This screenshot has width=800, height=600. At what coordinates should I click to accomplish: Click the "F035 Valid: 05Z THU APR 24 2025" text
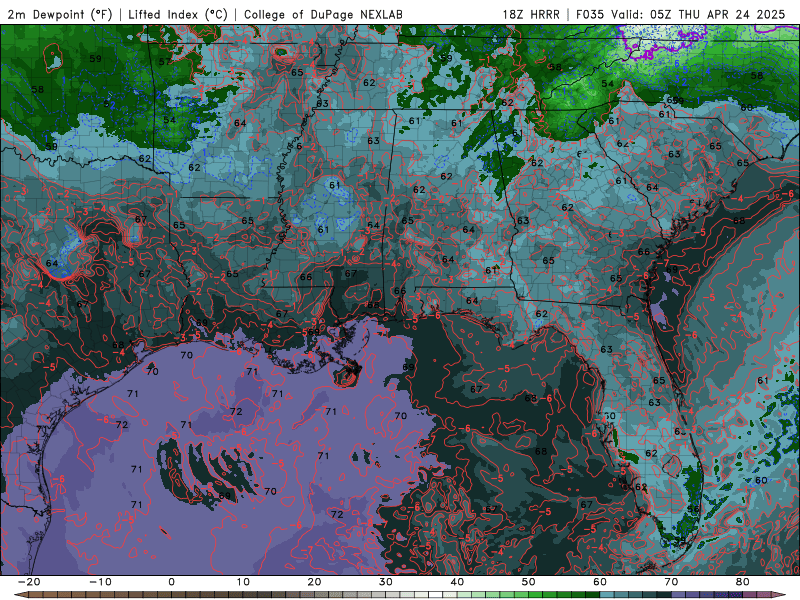[681, 14]
